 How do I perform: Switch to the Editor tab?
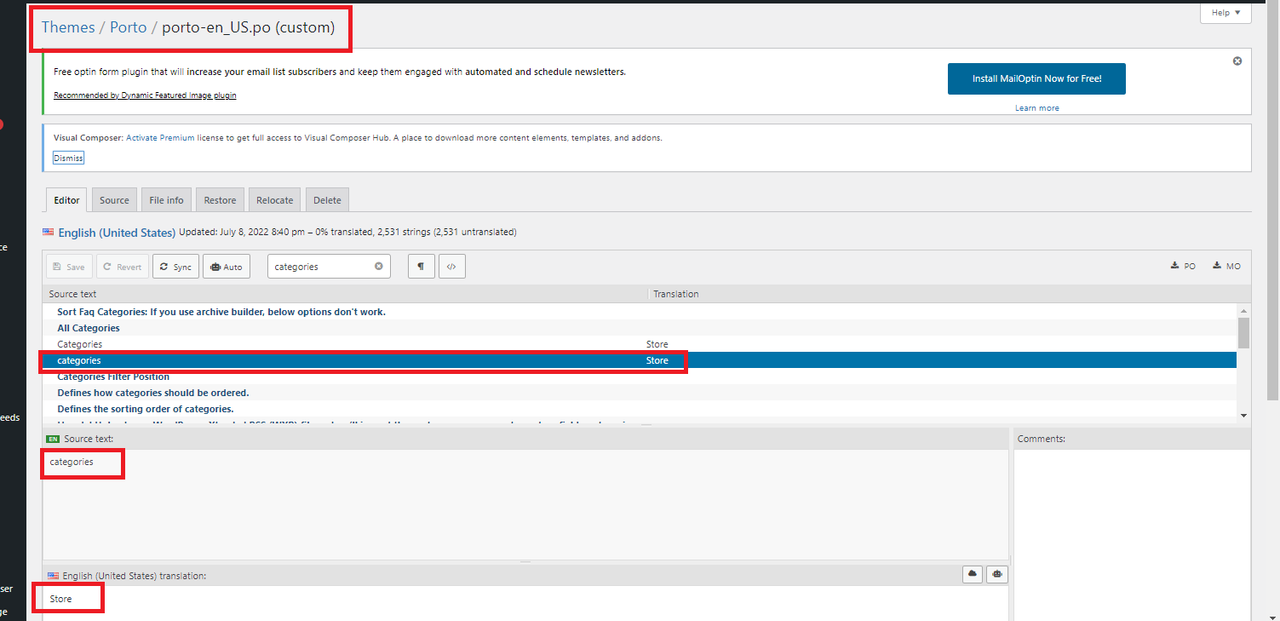coord(67,200)
